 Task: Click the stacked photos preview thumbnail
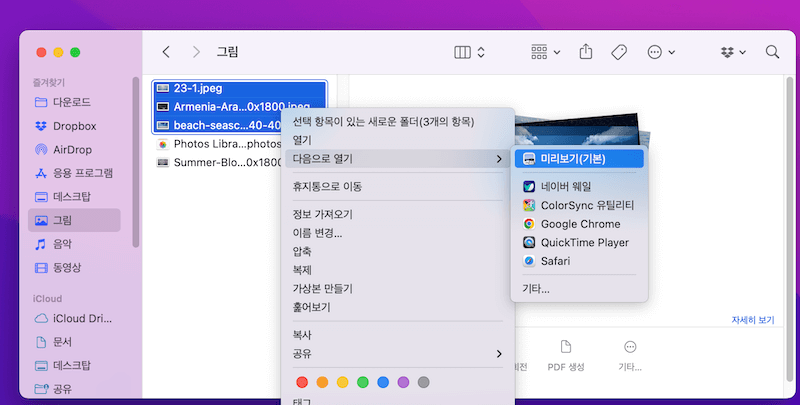[582, 129]
